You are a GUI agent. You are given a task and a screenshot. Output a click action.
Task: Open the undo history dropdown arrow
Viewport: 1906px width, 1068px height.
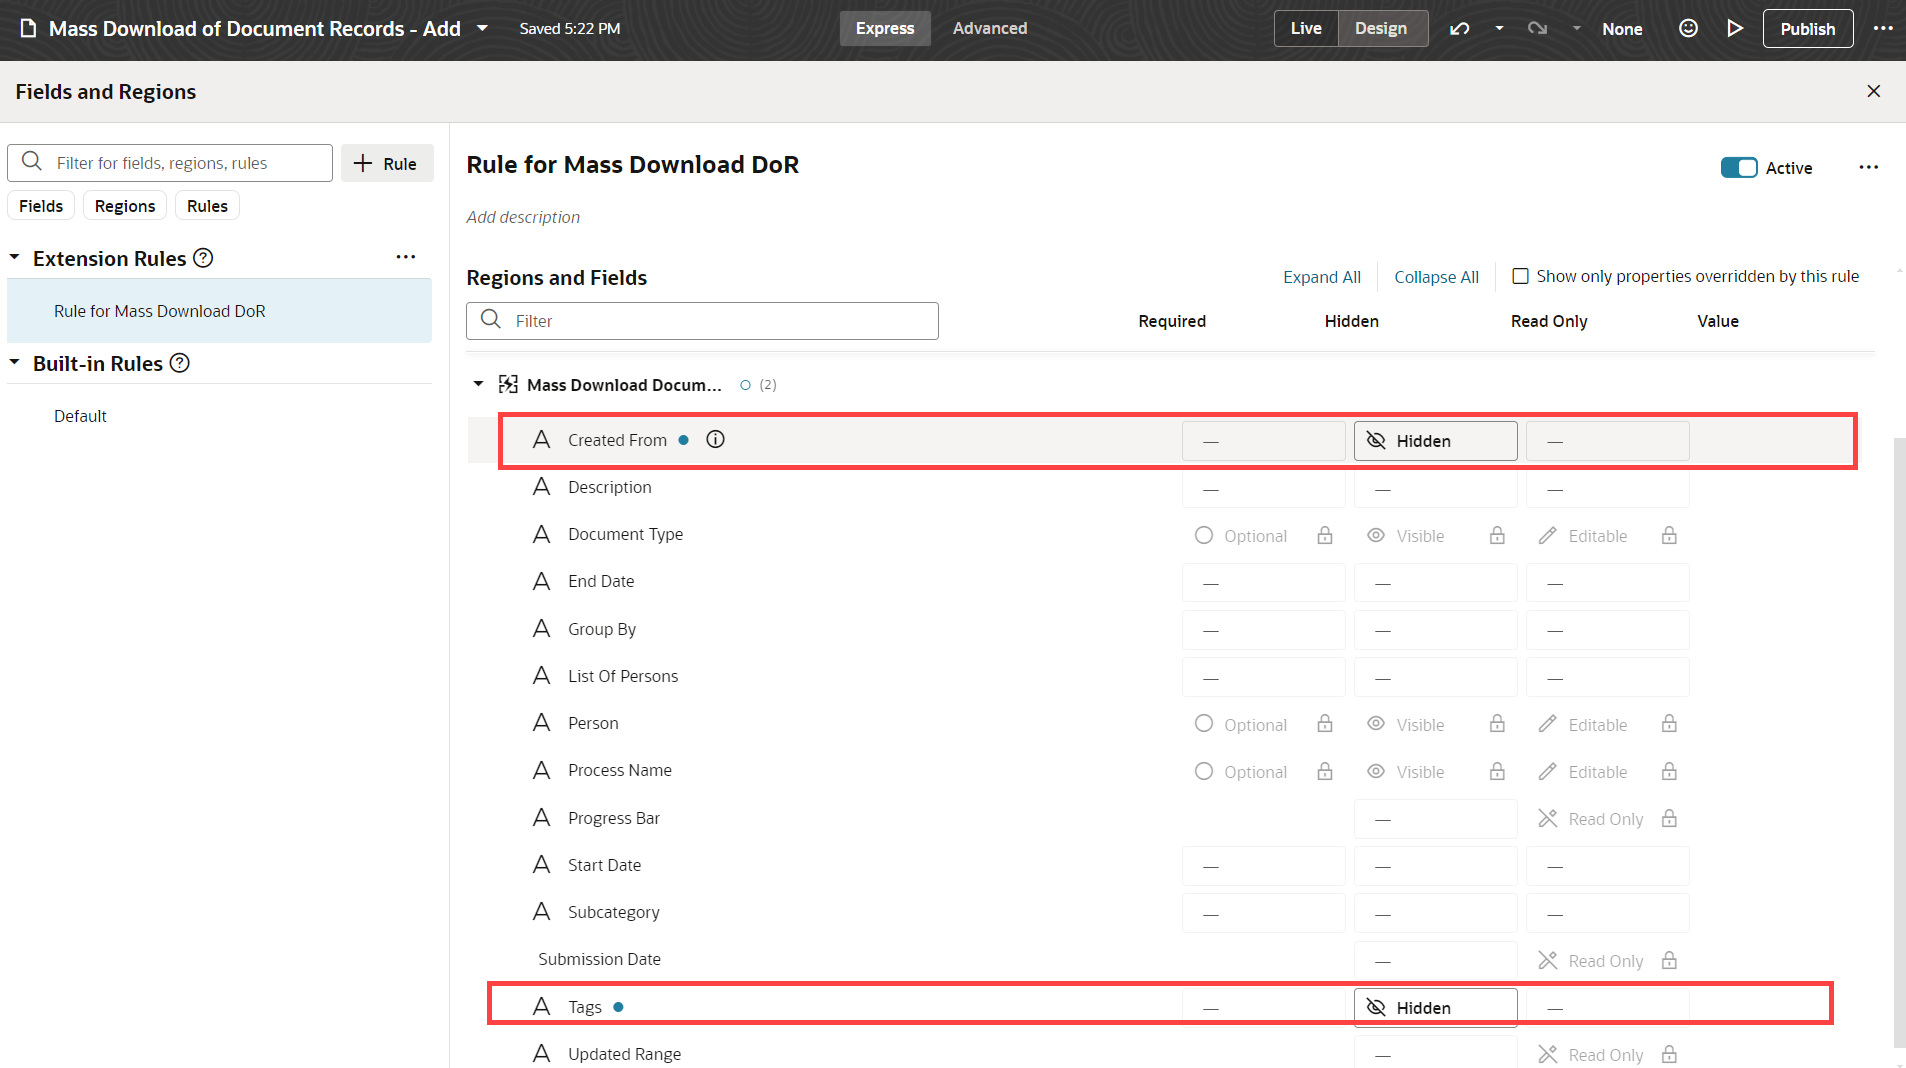1499,28
